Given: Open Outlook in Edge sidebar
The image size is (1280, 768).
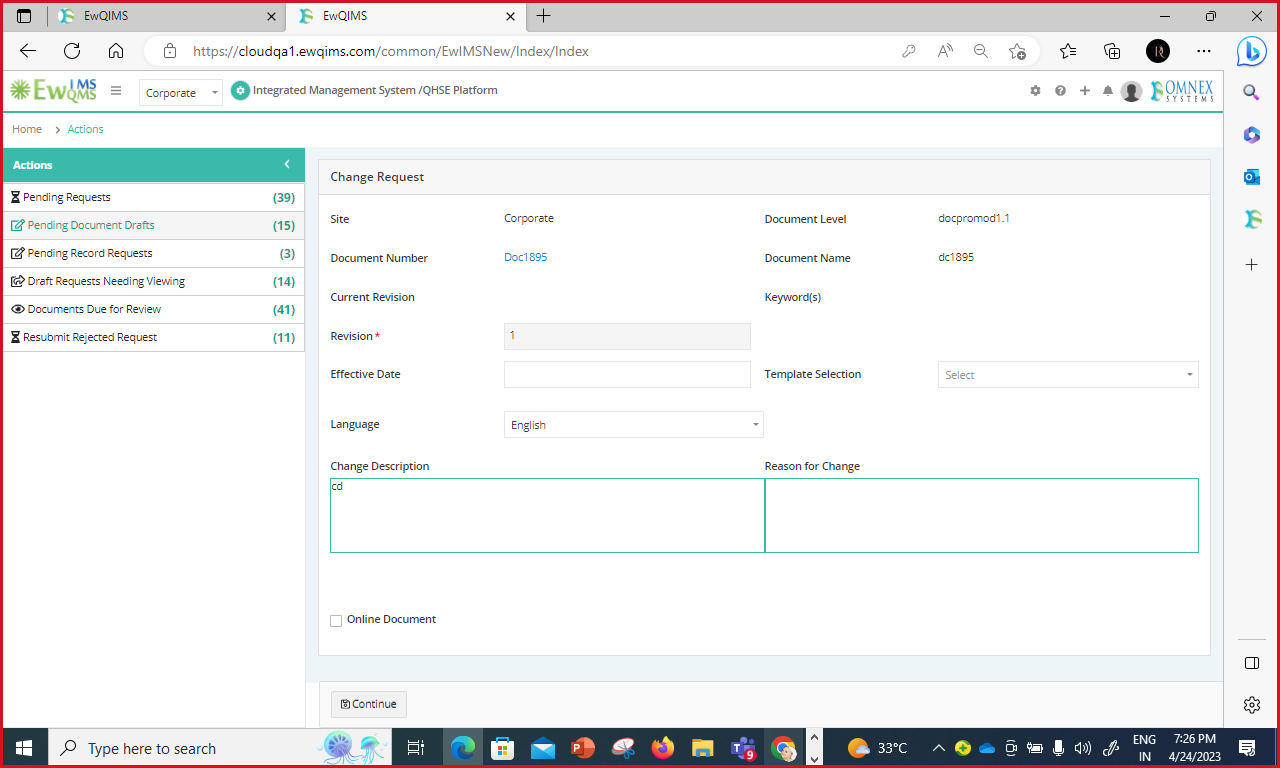Looking at the screenshot, I should pyautogui.click(x=1251, y=177).
